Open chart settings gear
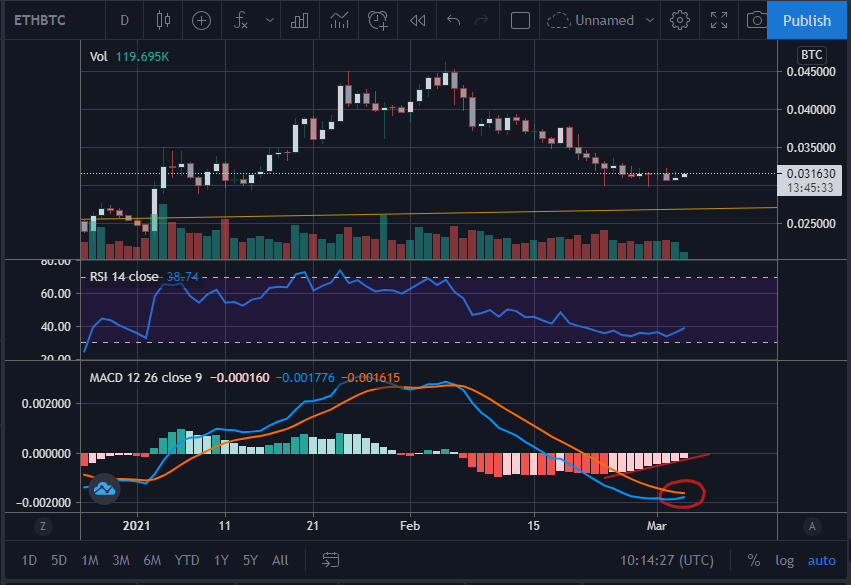 (679, 21)
